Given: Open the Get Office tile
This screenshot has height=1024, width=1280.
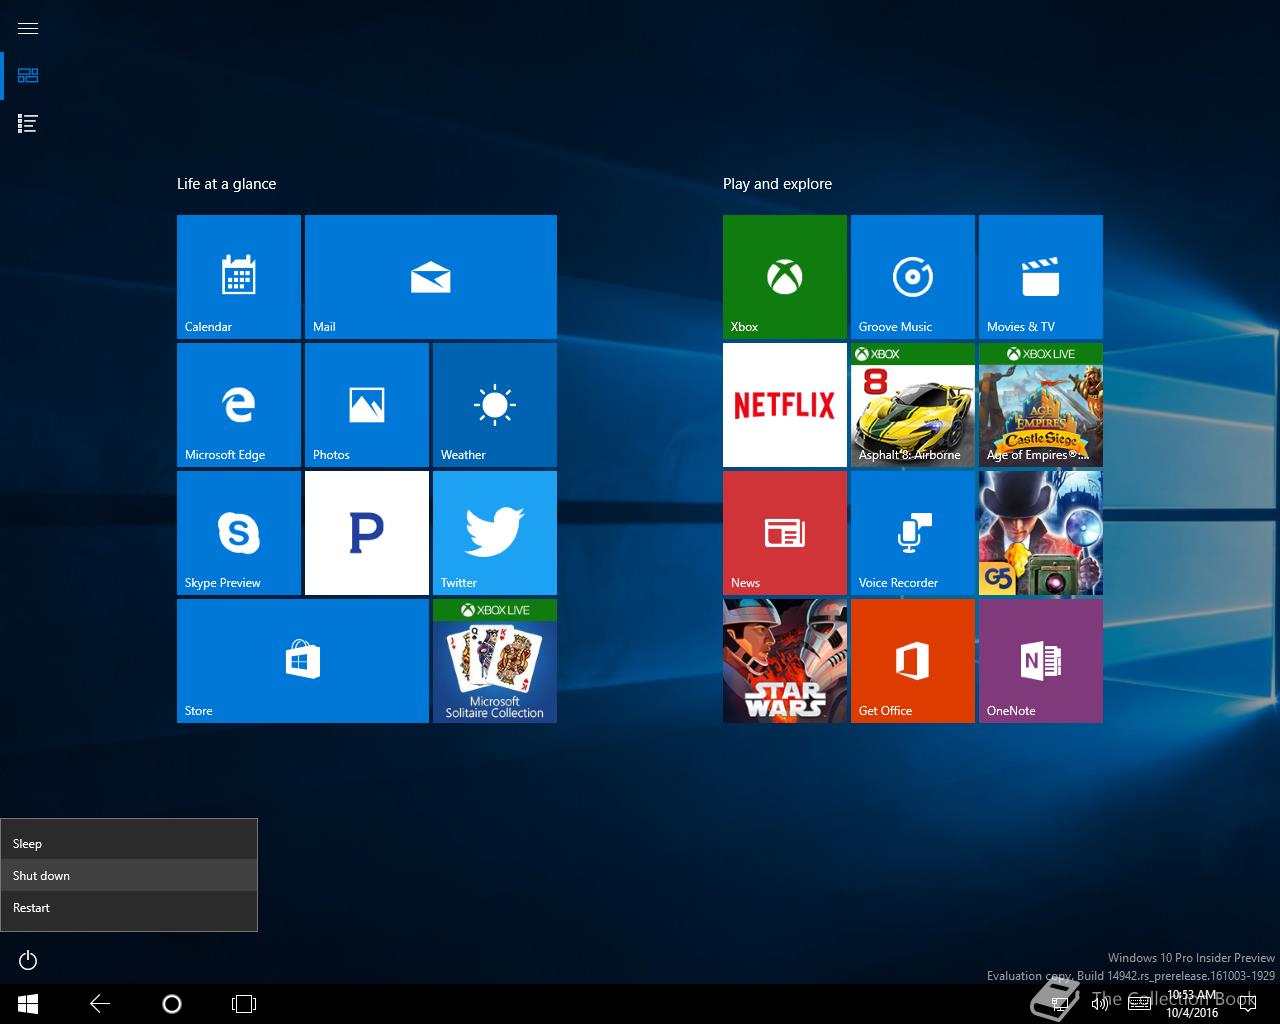Looking at the screenshot, I should click(x=913, y=661).
